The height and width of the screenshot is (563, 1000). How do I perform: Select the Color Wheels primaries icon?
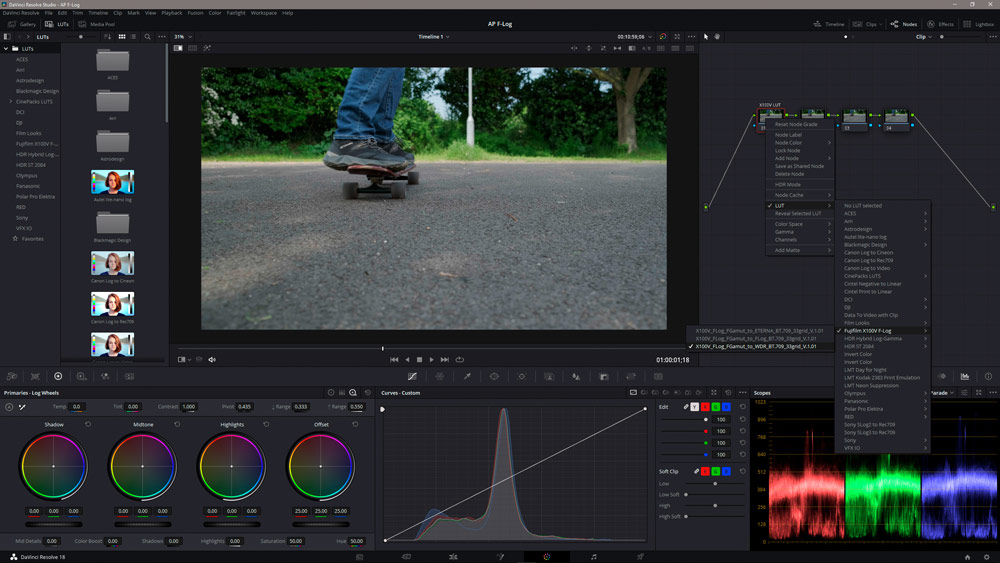58,377
